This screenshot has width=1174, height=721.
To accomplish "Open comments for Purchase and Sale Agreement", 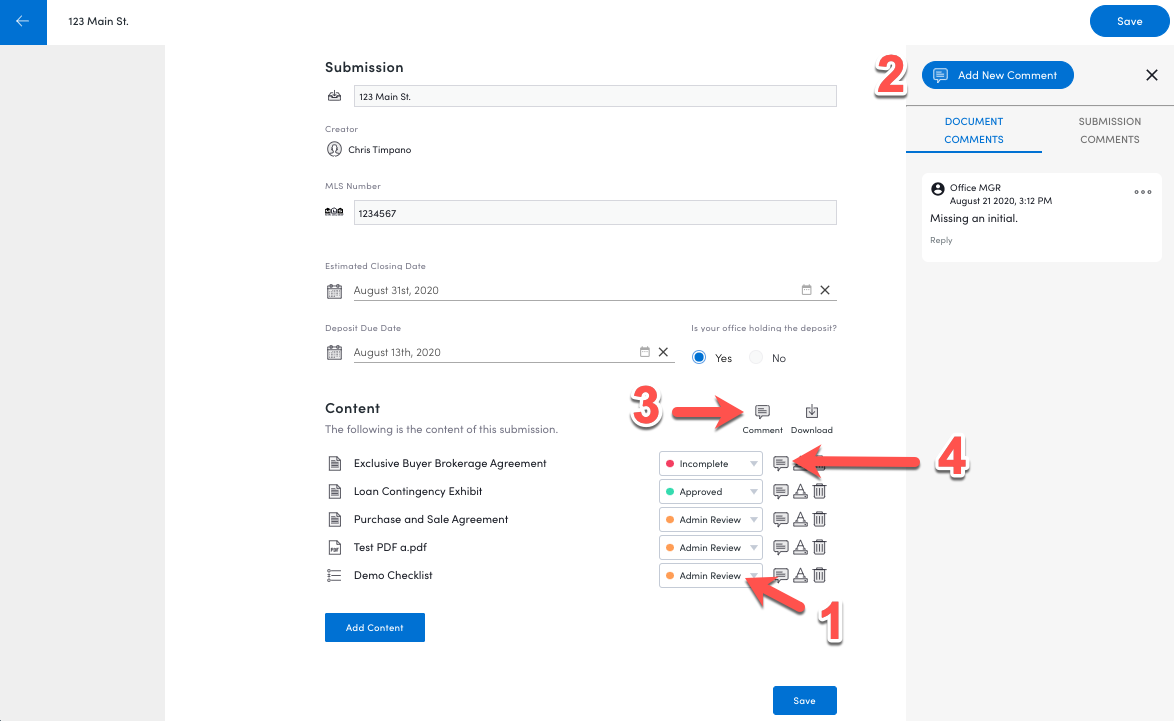I will [x=780, y=519].
